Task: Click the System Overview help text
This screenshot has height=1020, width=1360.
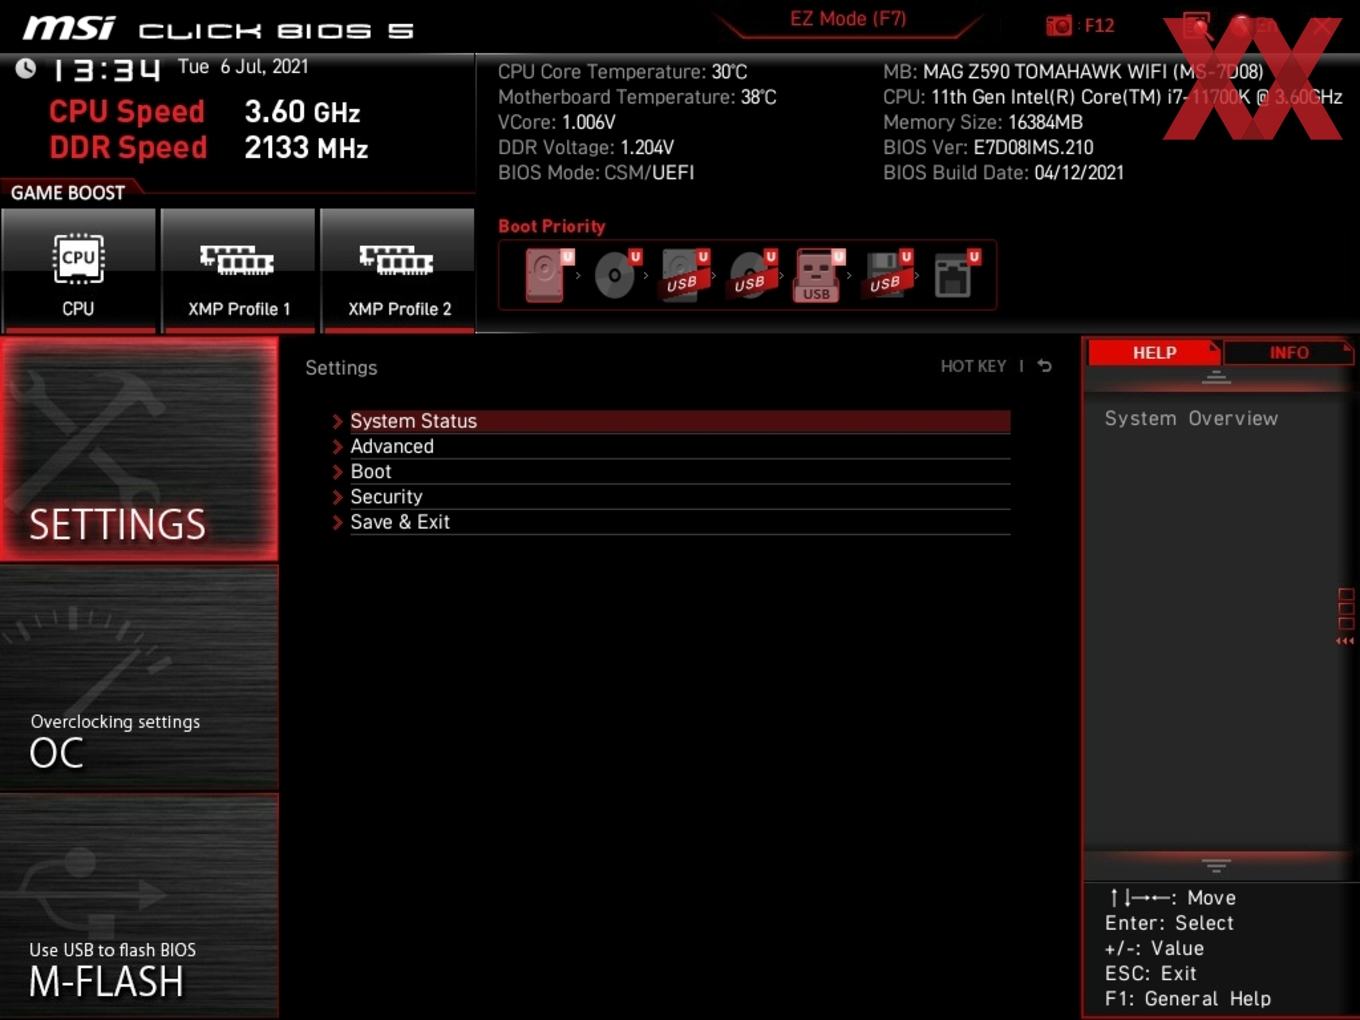Action: pos(1191,418)
